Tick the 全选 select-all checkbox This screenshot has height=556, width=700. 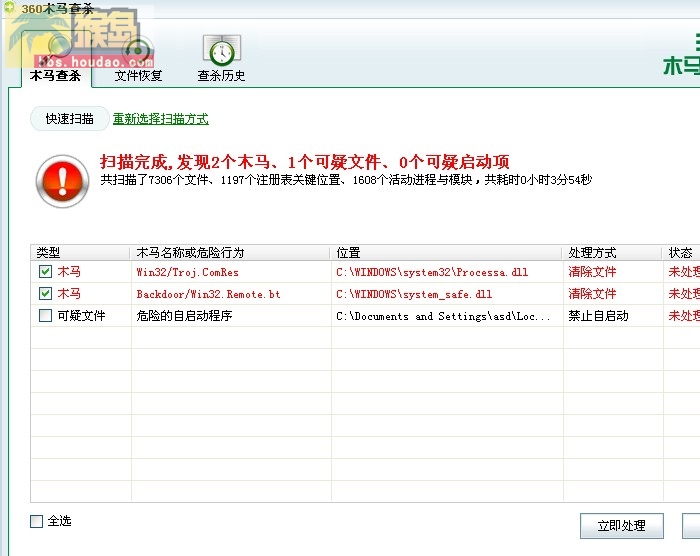37,521
